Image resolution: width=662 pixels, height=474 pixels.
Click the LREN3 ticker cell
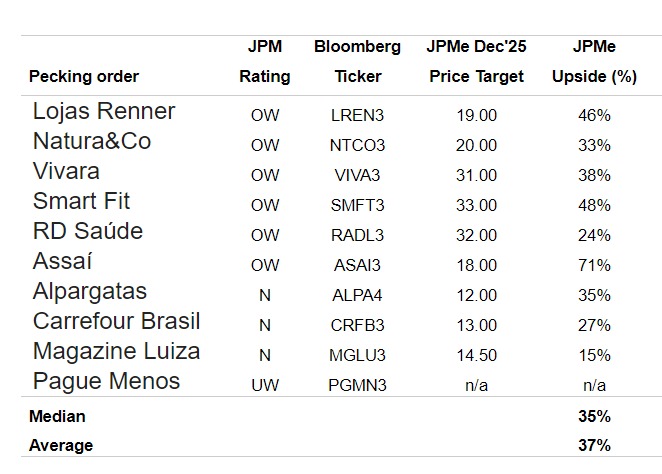coord(357,115)
